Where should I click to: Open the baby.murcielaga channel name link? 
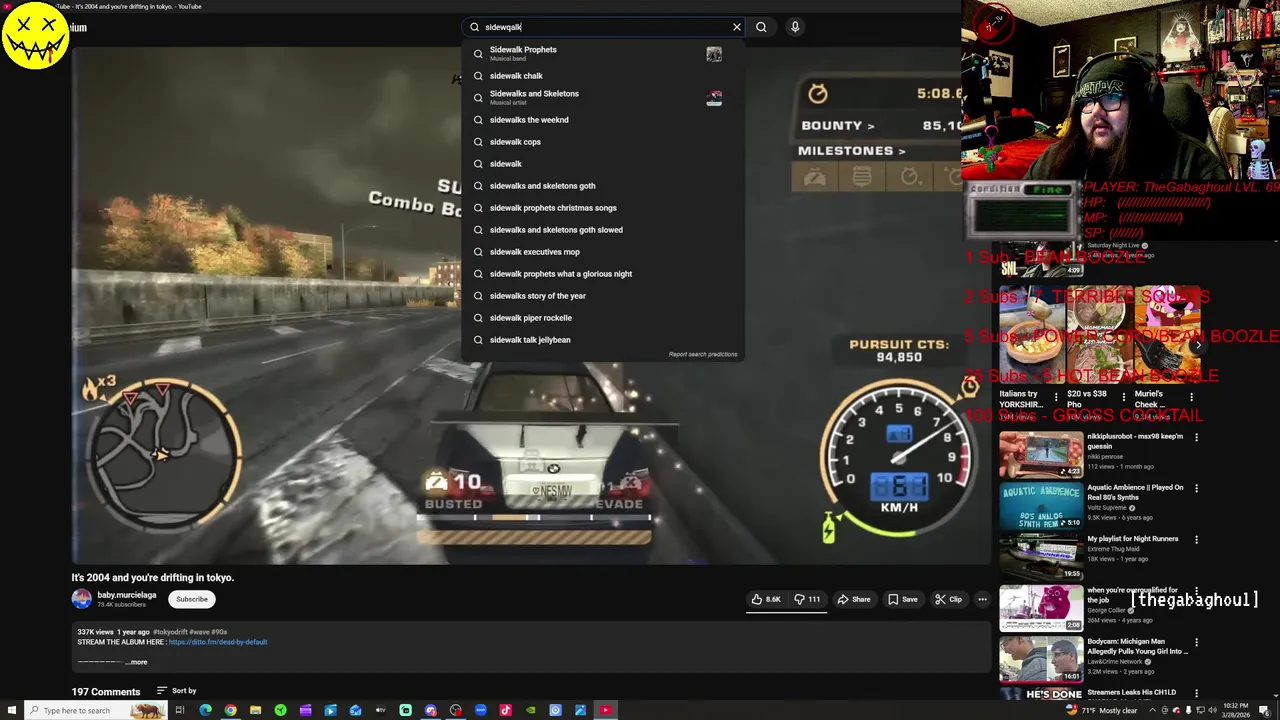[126, 595]
